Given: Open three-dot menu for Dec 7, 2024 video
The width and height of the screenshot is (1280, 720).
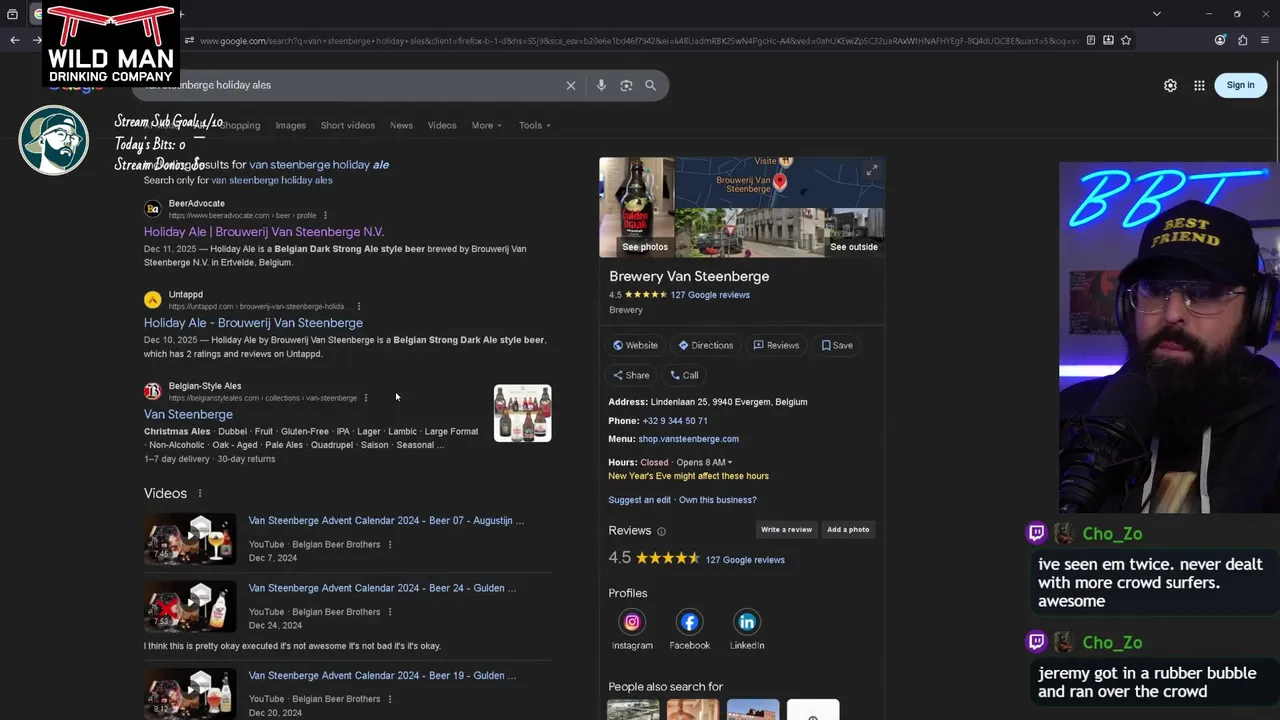Looking at the screenshot, I should point(390,545).
